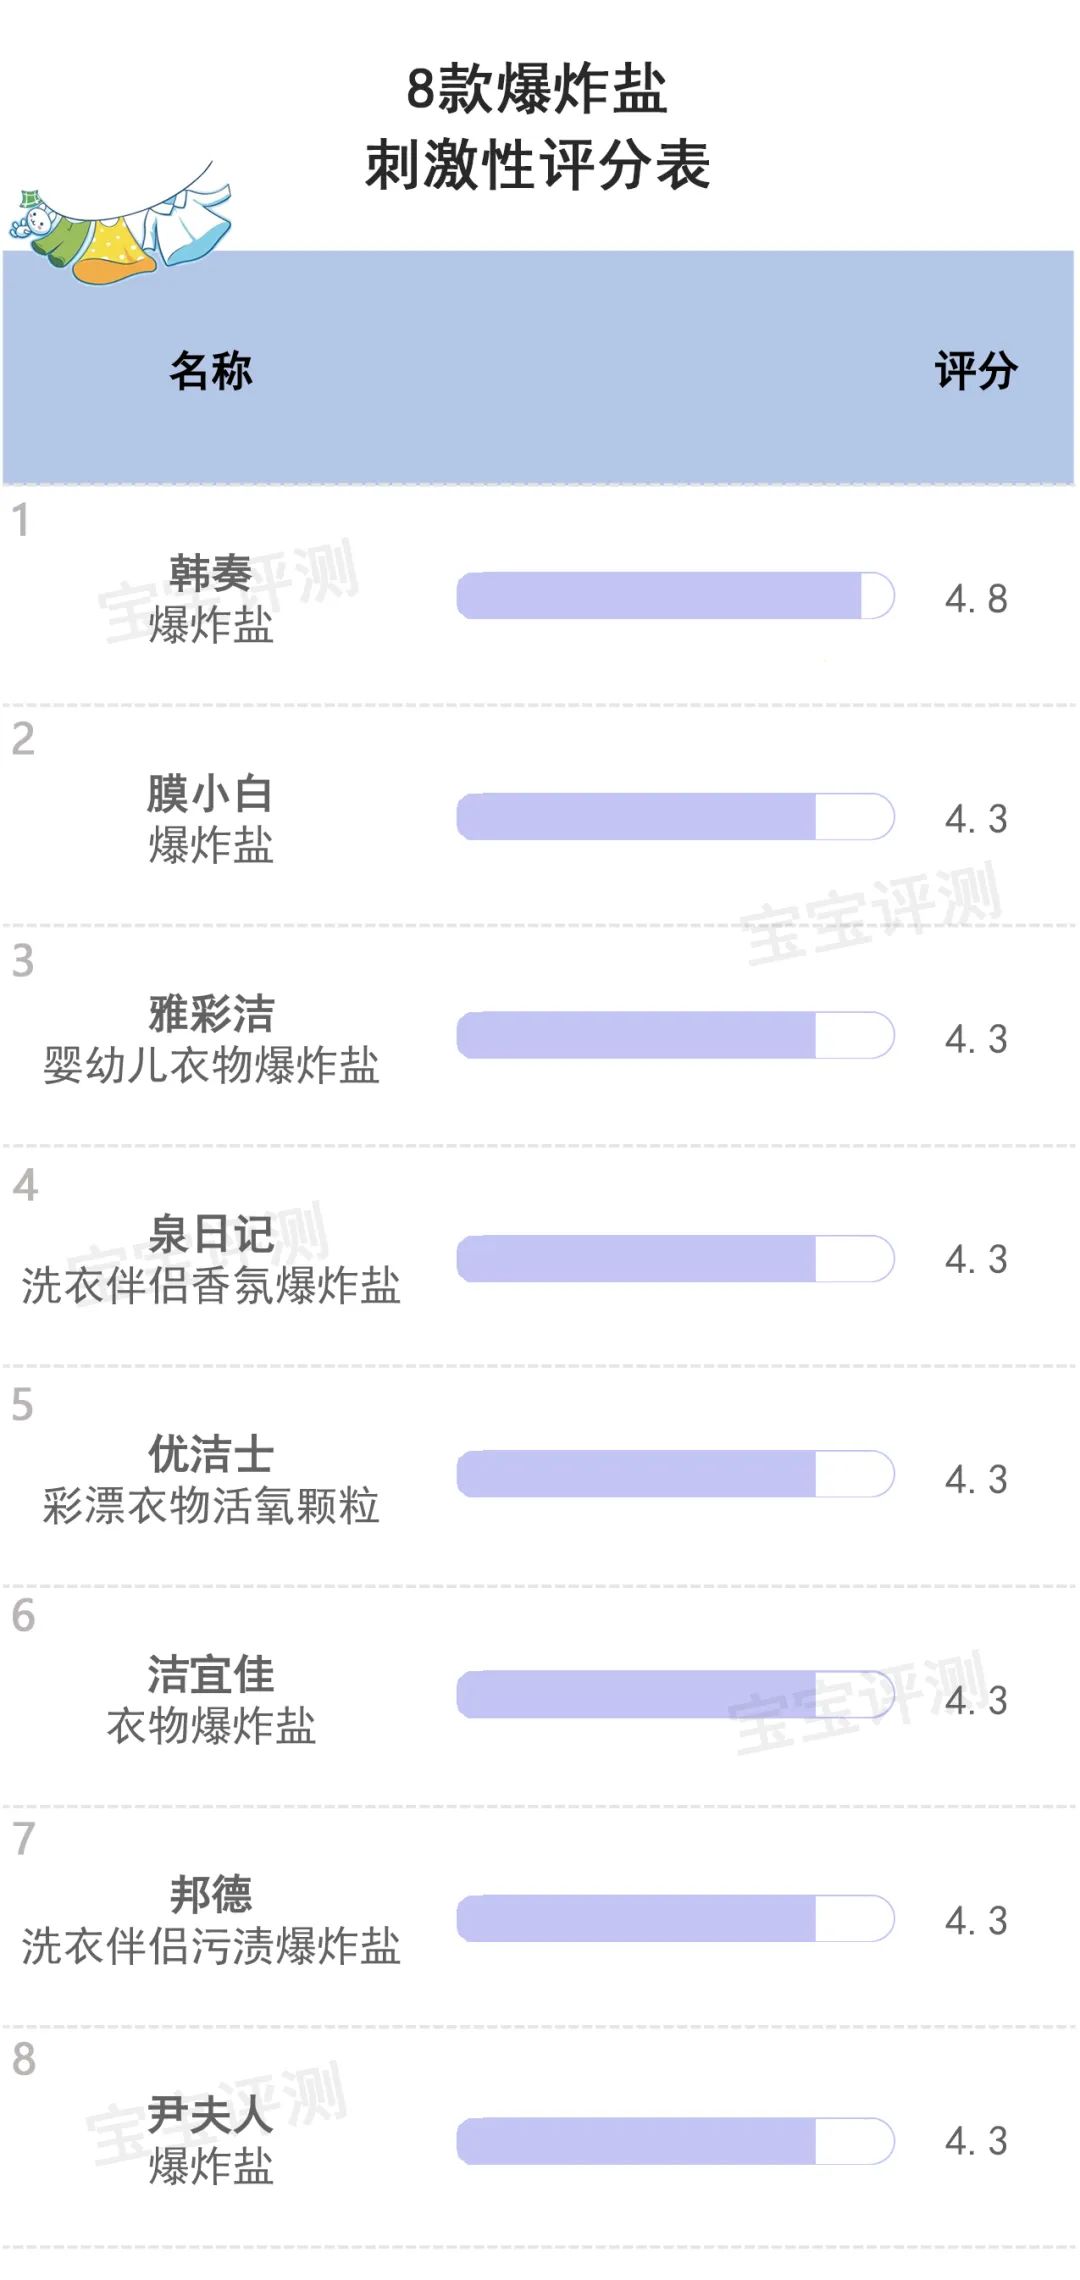Screen dimensions: 1080x2280
Task: Select the 名称 column header
Action: 211,371
